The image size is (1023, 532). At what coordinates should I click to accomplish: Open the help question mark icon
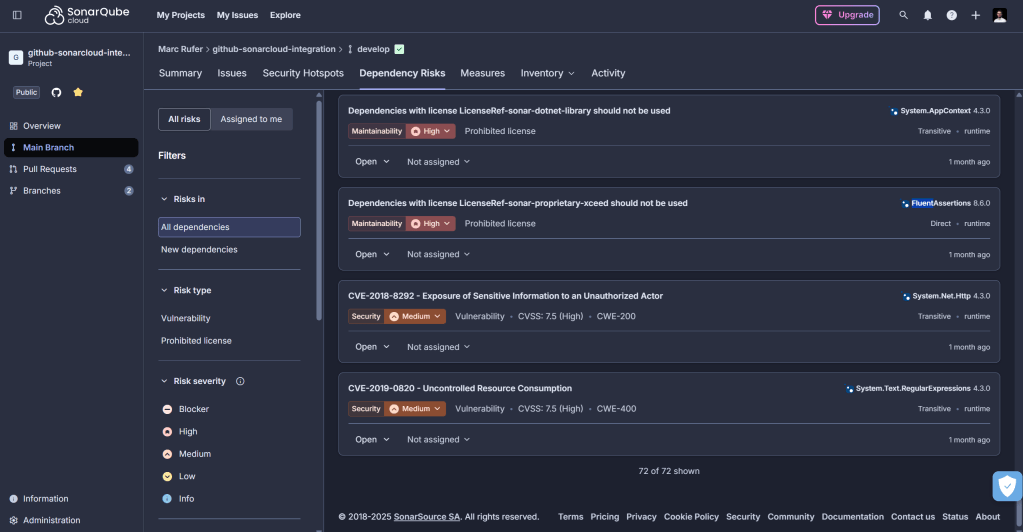tap(951, 15)
